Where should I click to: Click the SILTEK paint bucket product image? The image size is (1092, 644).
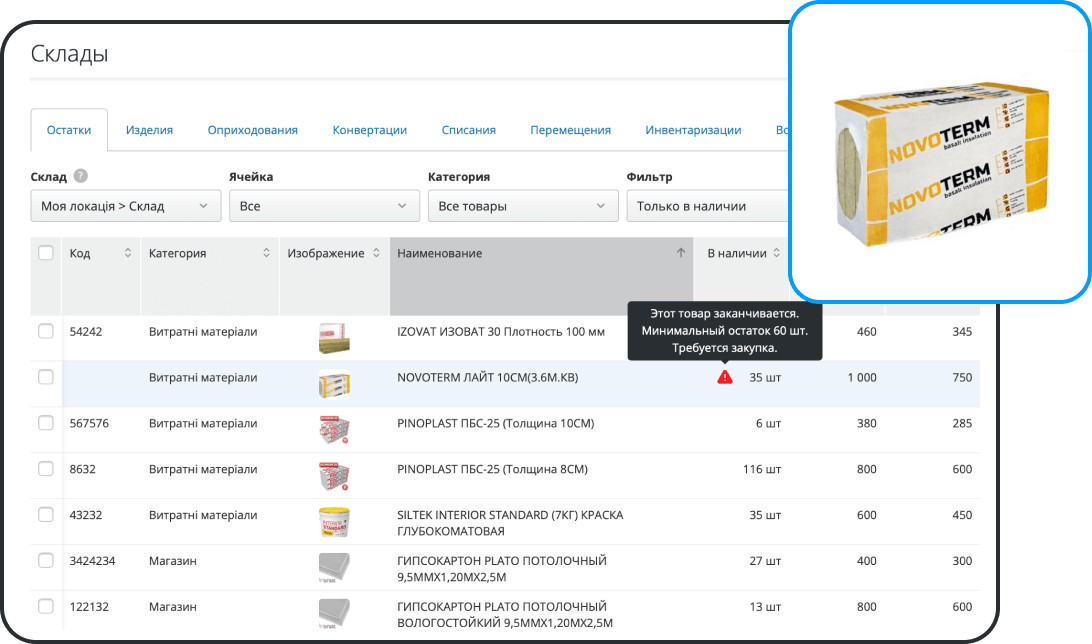334,521
